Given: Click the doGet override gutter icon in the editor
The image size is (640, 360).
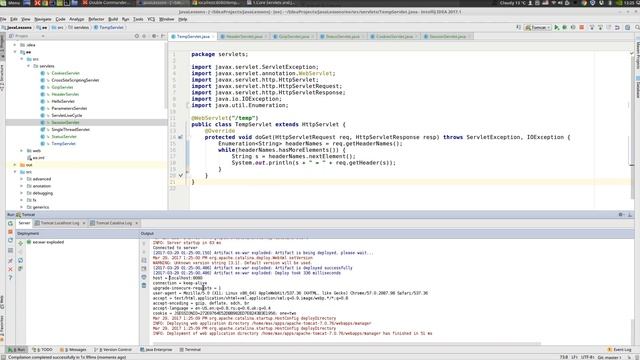Looking at the screenshot, I should click(x=180, y=137).
